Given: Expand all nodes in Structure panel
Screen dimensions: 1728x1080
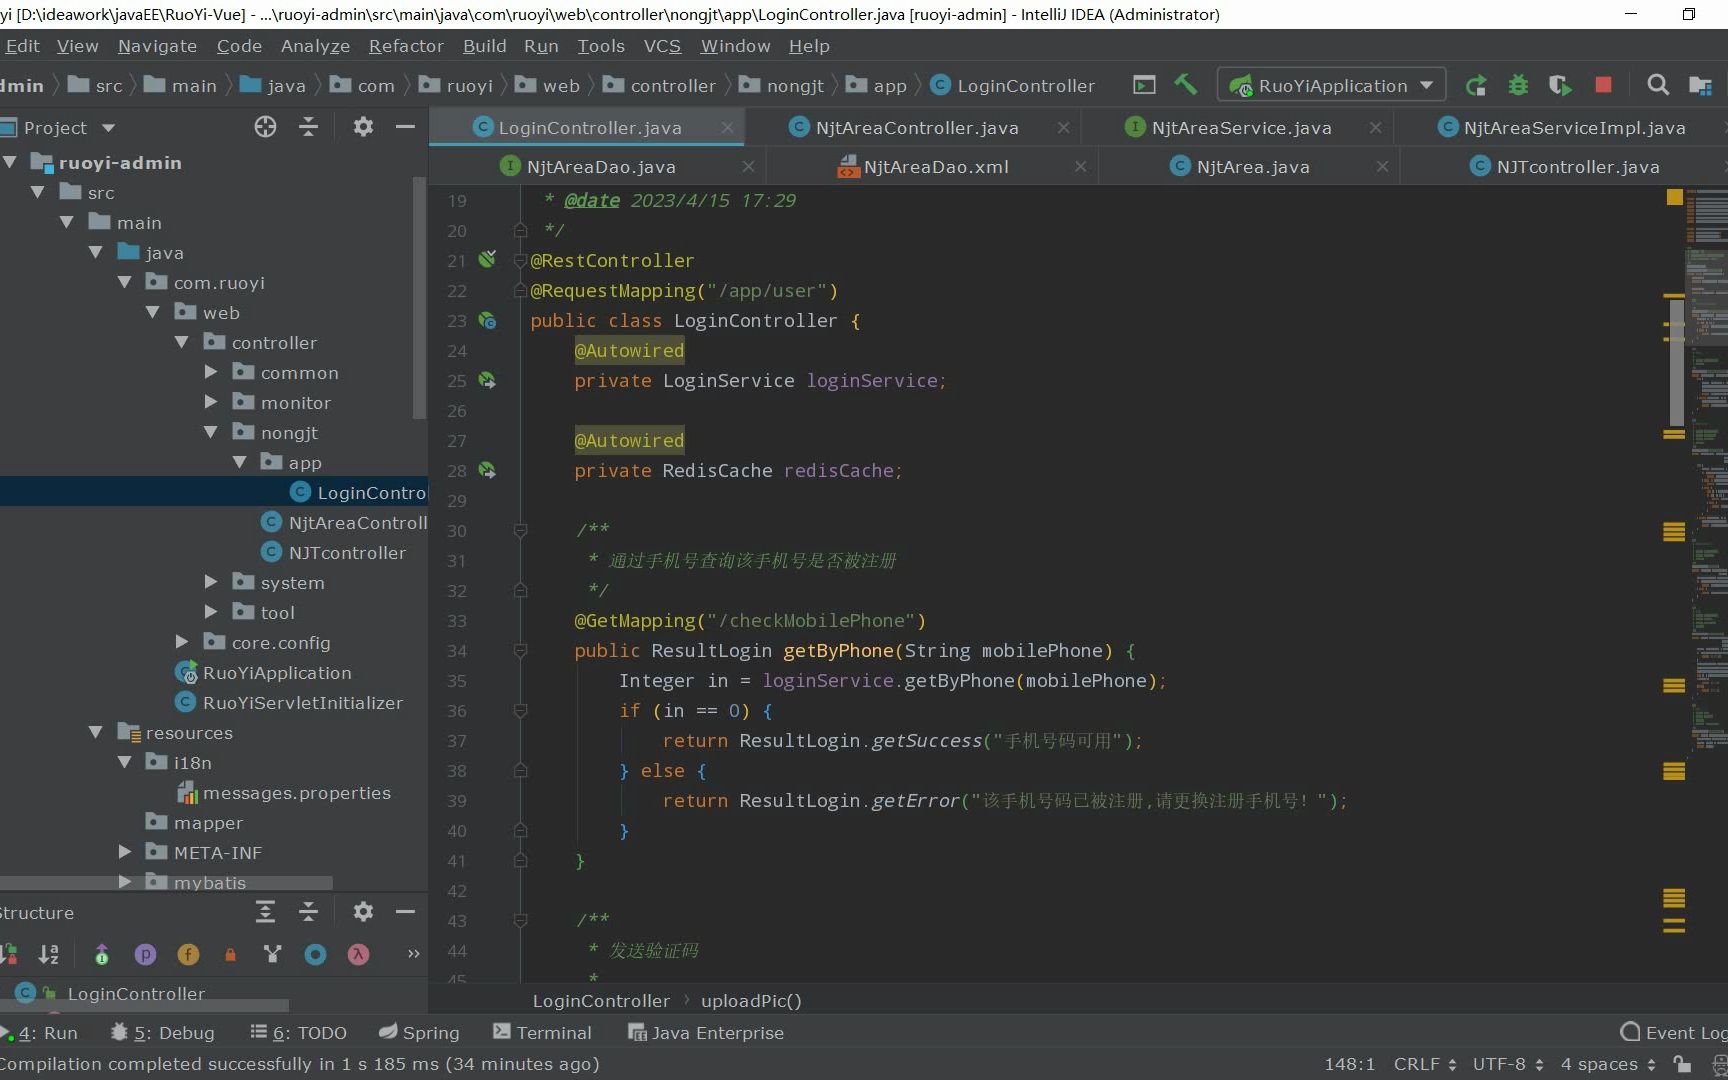Looking at the screenshot, I should (x=265, y=911).
